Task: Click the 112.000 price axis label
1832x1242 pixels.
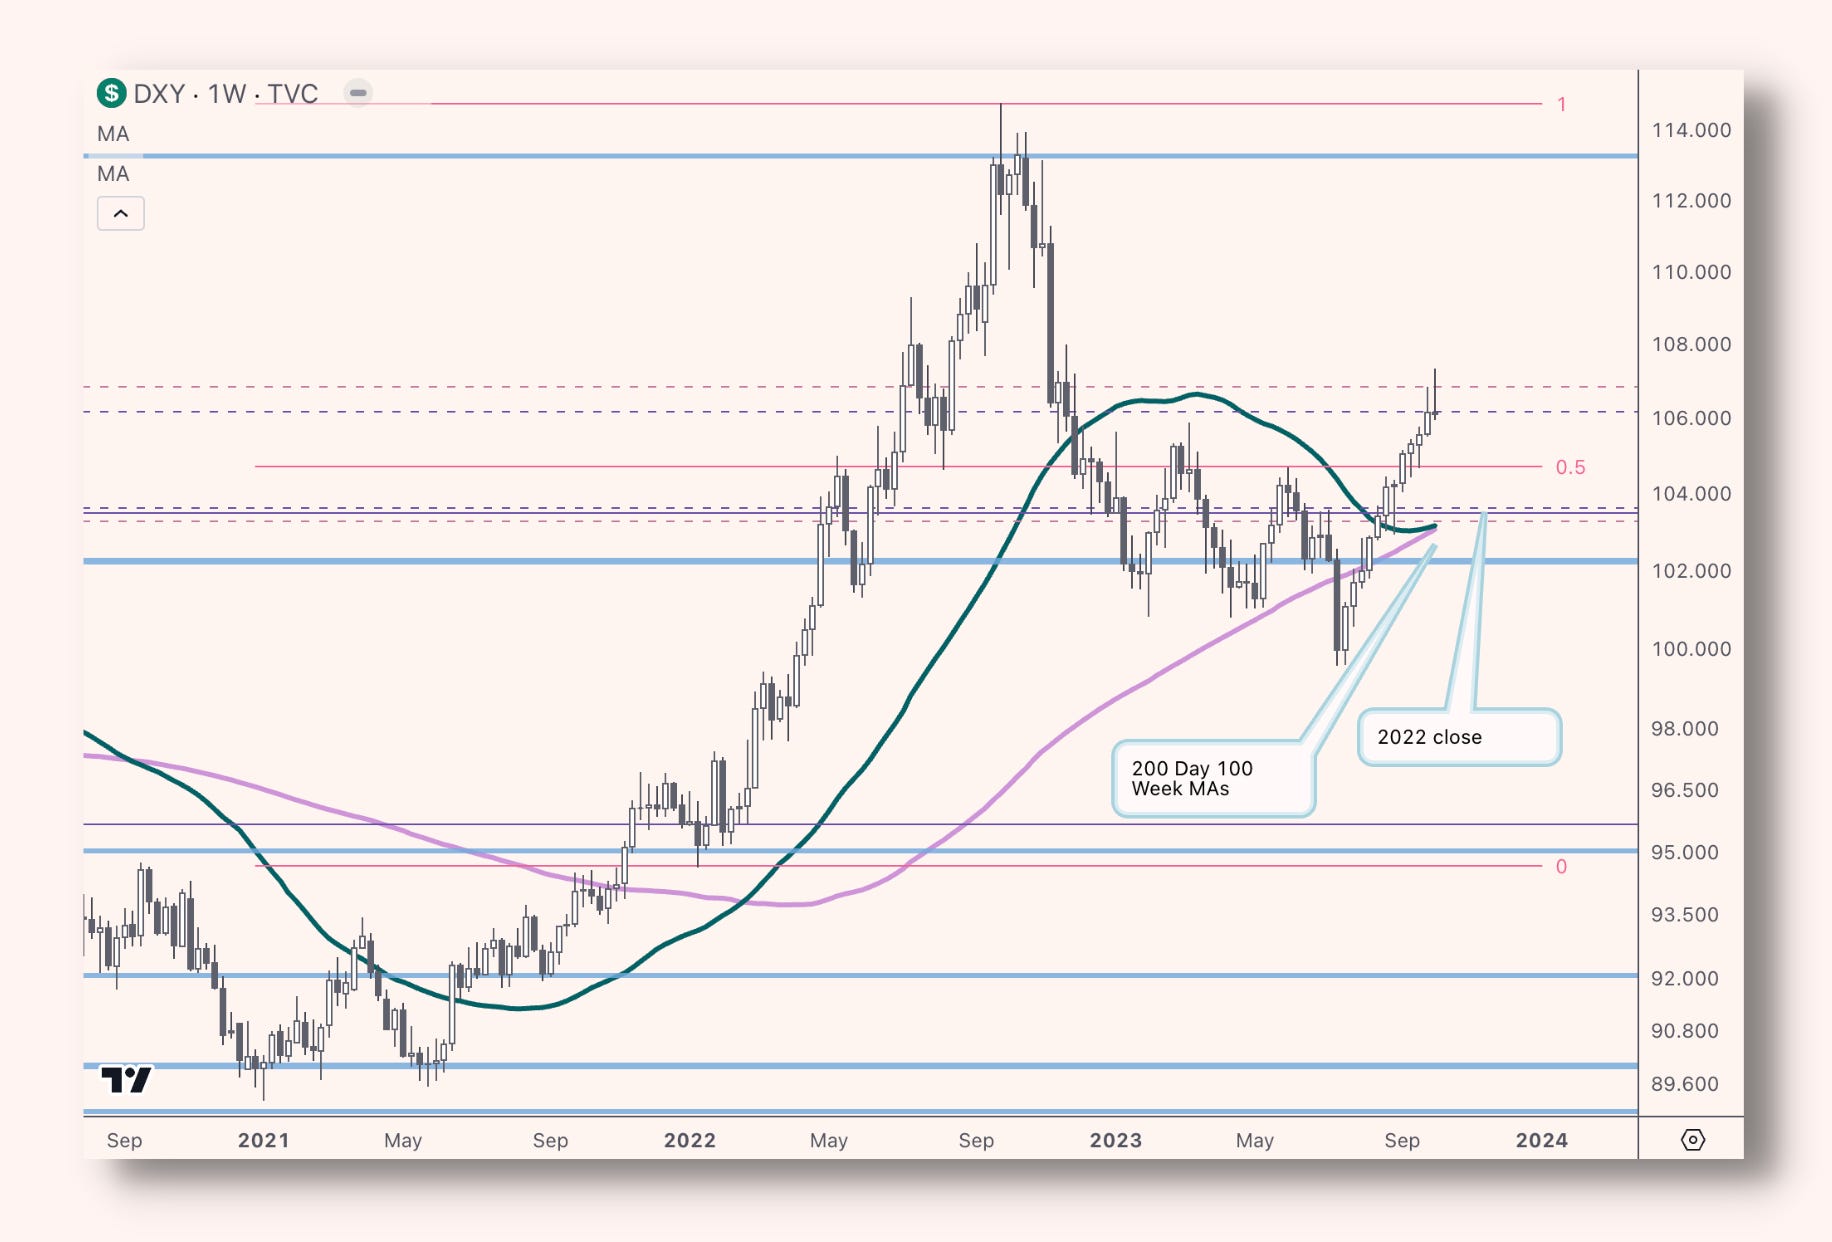Action: [x=1691, y=201]
